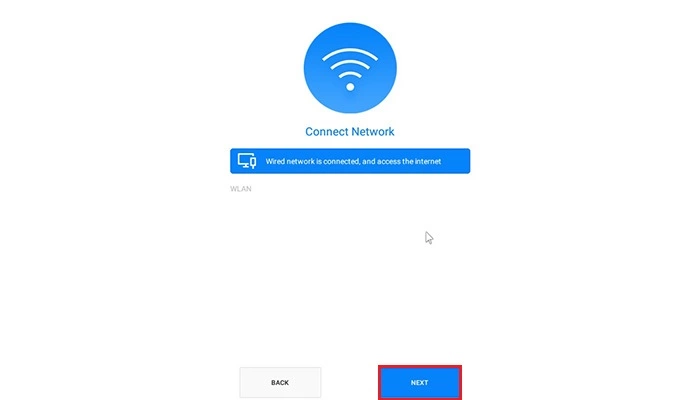Tap the plug part of wired icon
700x400 pixels.
253,163
